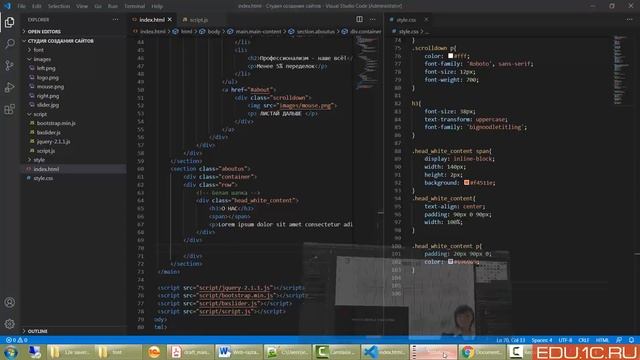The image size is (640, 360).
Task: Open the Terminal menu
Action: (x=135, y=6)
